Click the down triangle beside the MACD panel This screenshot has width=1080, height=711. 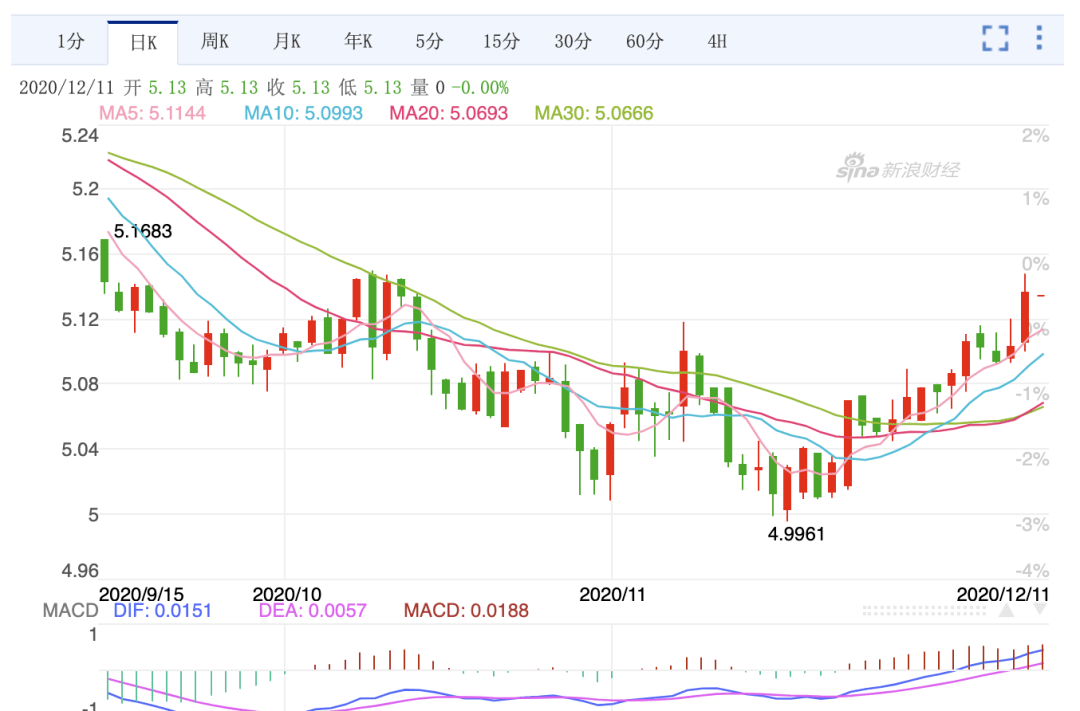point(1040,610)
